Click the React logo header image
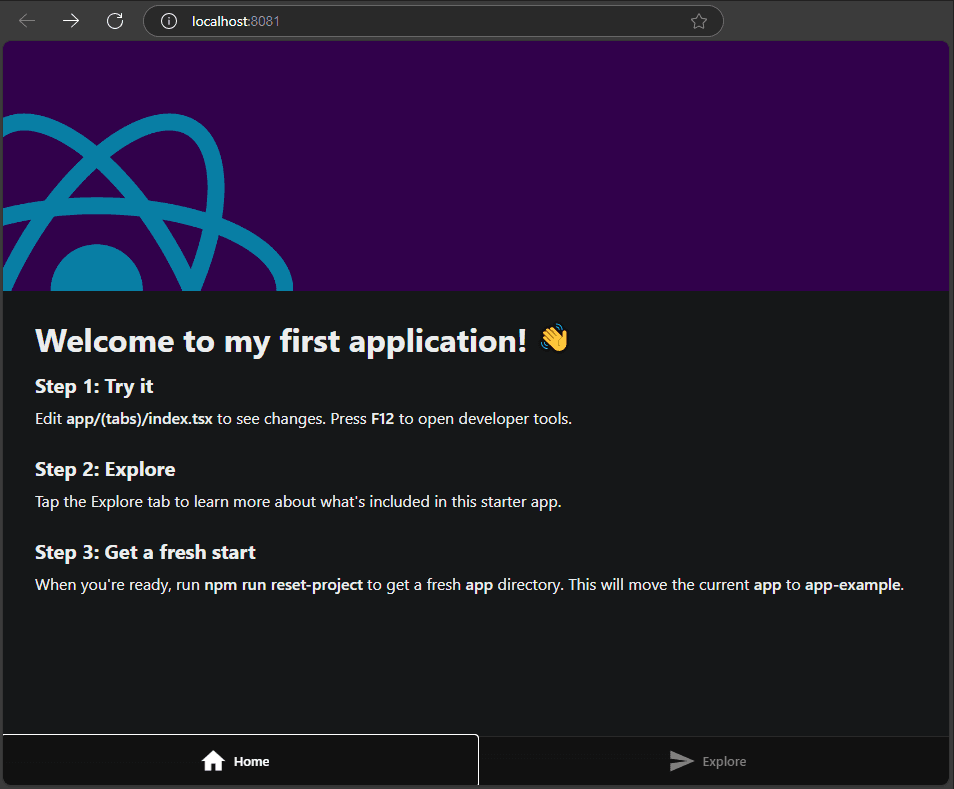 pyautogui.click(x=148, y=202)
